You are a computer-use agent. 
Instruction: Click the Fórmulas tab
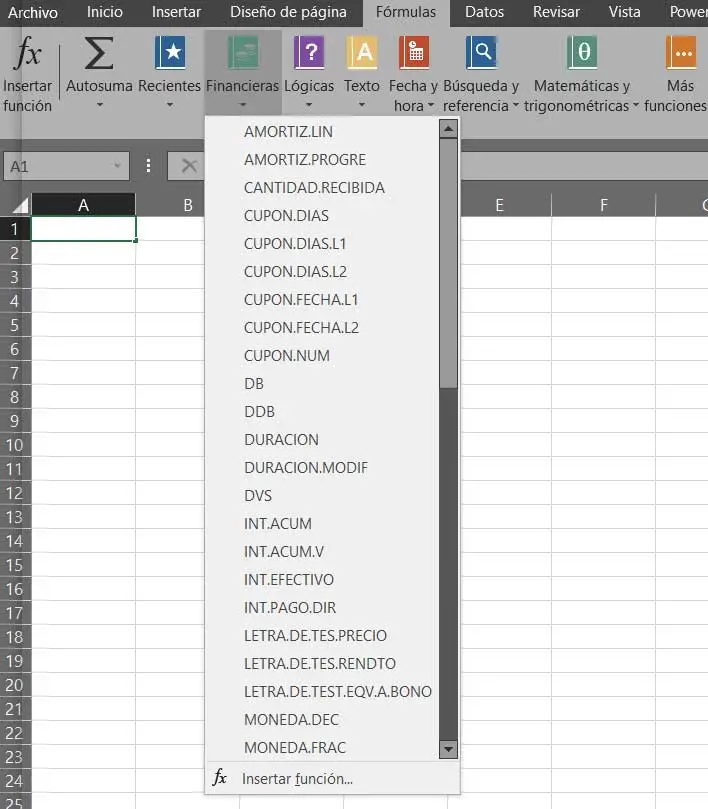(406, 12)
